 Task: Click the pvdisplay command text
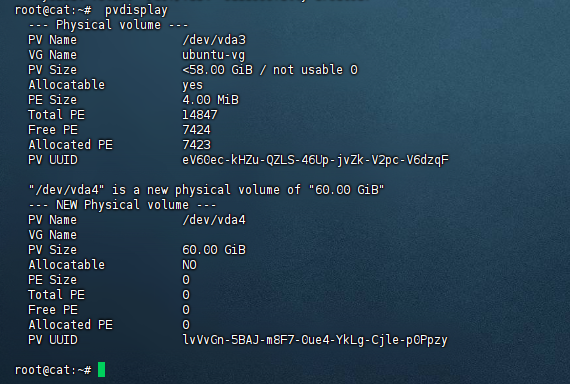click(x=136, y=10)
